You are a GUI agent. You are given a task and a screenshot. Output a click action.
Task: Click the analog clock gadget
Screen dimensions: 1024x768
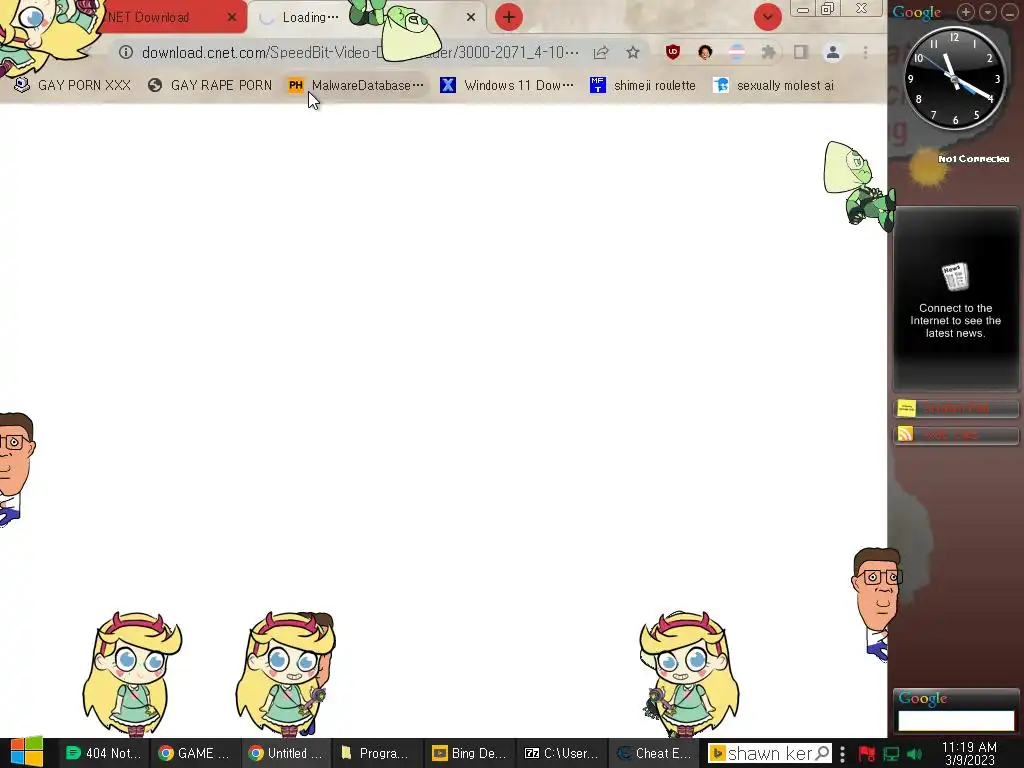point(954,78)
